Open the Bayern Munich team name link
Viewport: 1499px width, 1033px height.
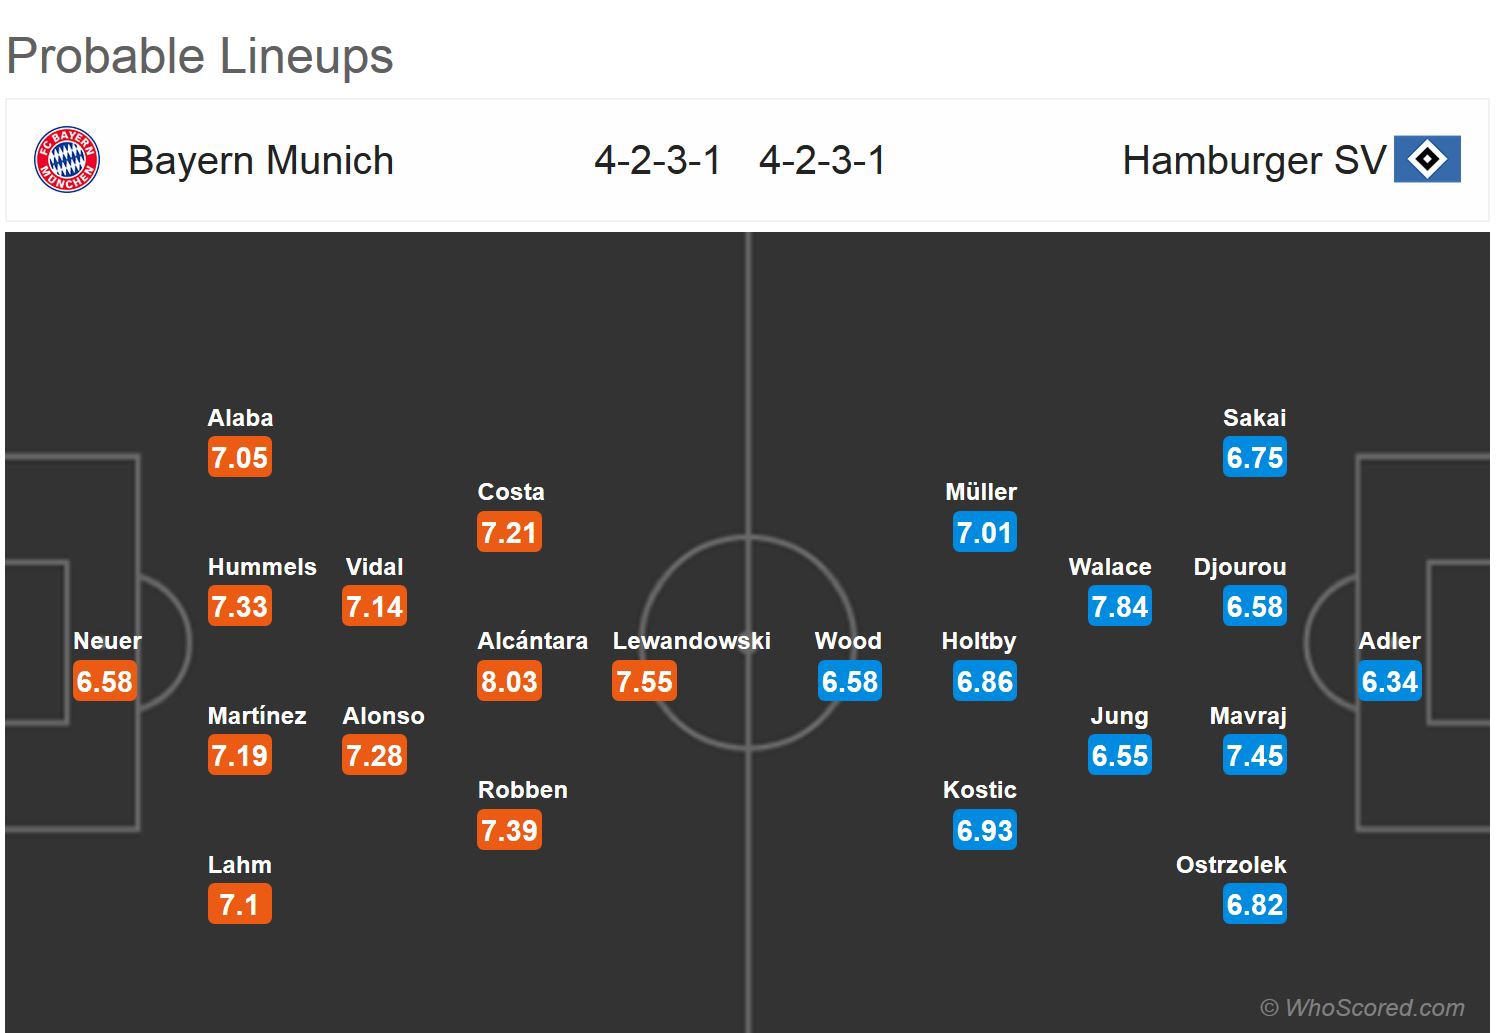tap(261, 160)
